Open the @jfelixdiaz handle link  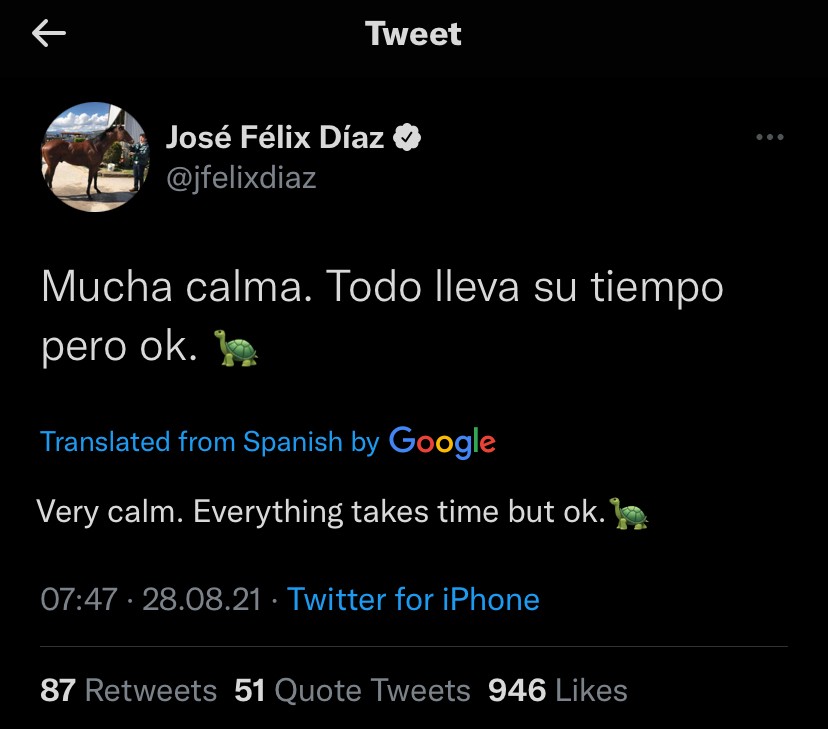[239, 177]
